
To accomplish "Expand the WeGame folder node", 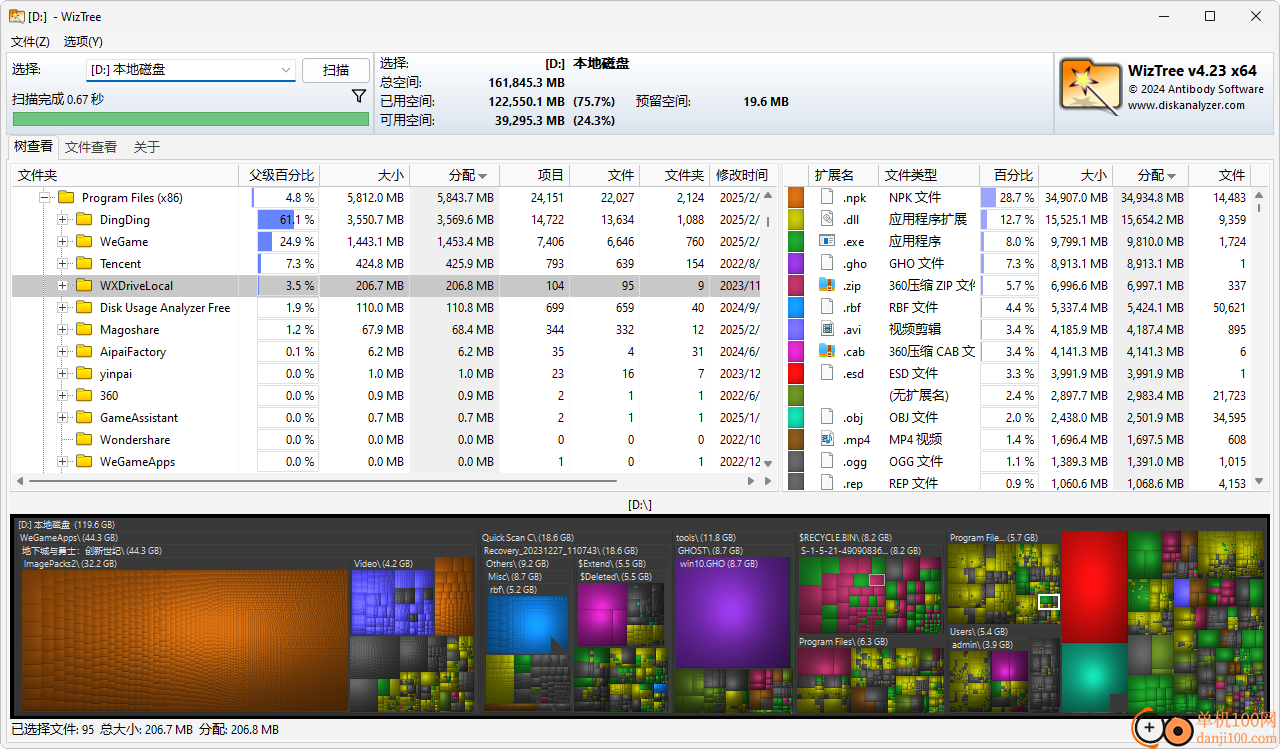I will [x=62, y=242].
